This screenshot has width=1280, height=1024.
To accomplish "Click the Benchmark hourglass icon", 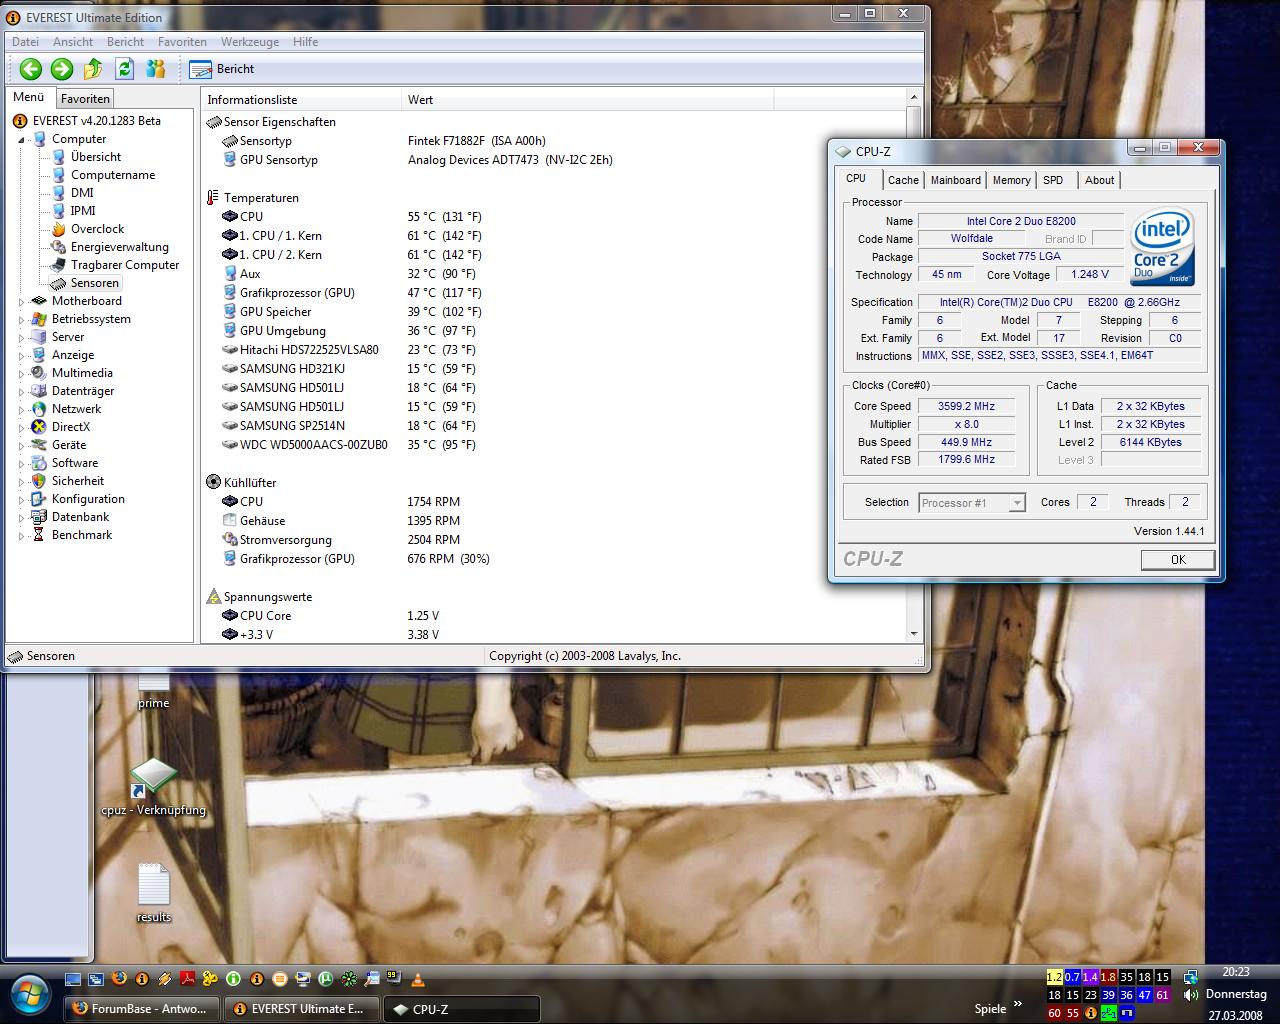I will (39, 535).
